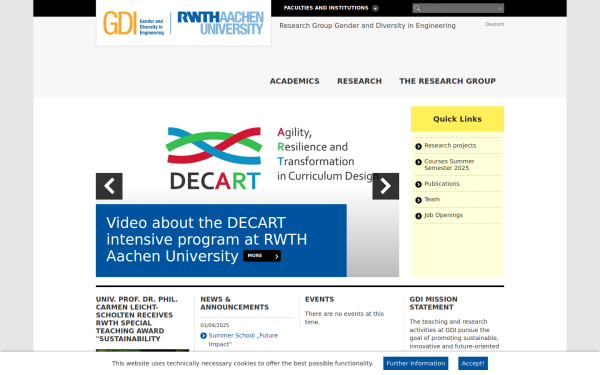Click arrow icon beside Summer School link
The width and height of the screenshot is (600, 375).
tap(204, 336)
